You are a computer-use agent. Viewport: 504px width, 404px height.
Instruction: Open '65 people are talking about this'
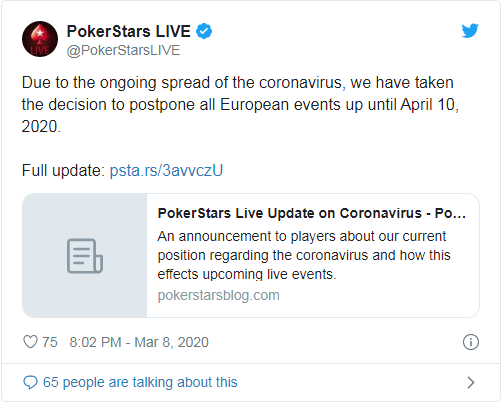140,382
